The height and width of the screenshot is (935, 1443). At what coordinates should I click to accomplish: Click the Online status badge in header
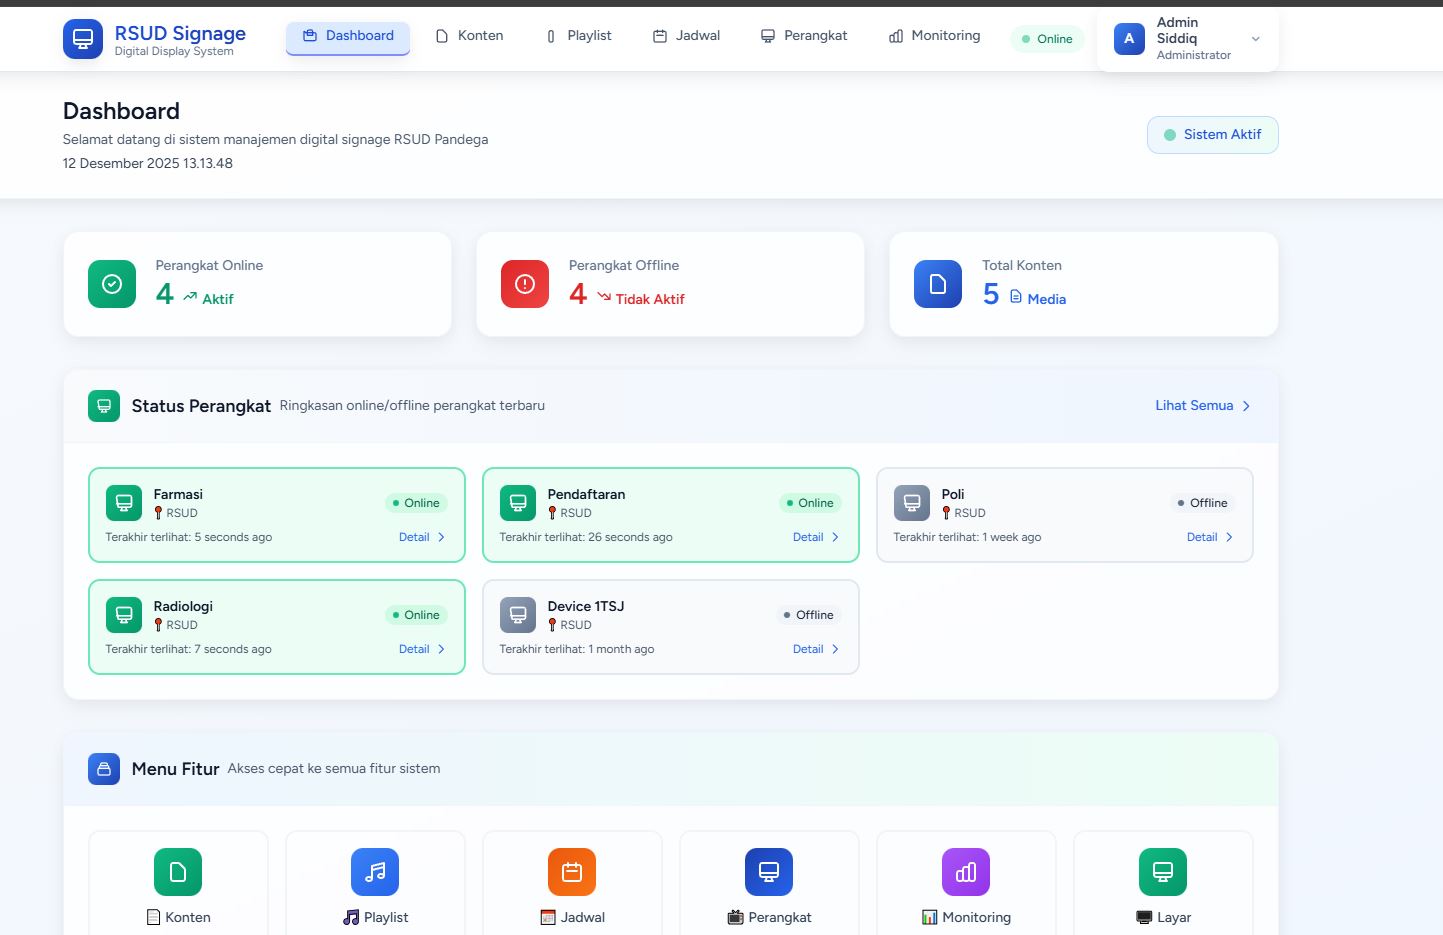[1047, 39]
